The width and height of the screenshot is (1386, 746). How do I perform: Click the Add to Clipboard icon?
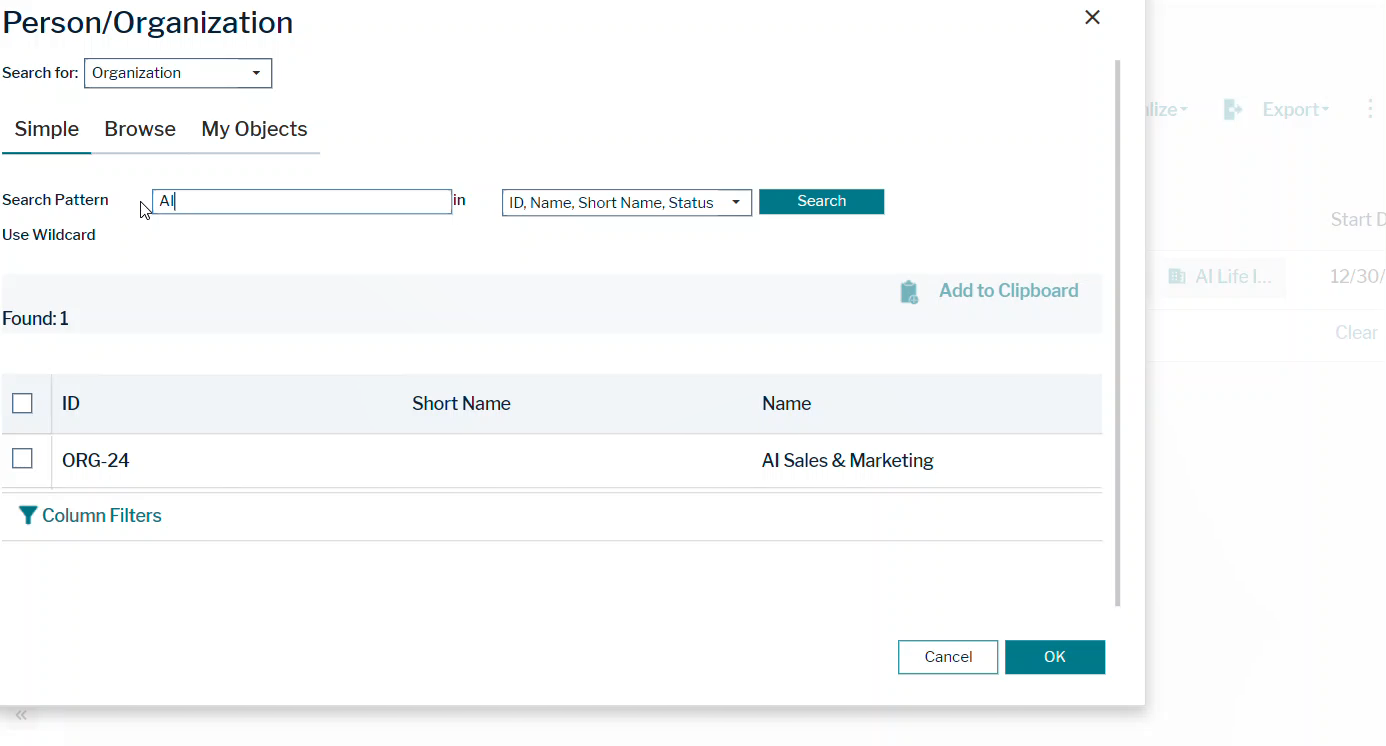[909, 292]
